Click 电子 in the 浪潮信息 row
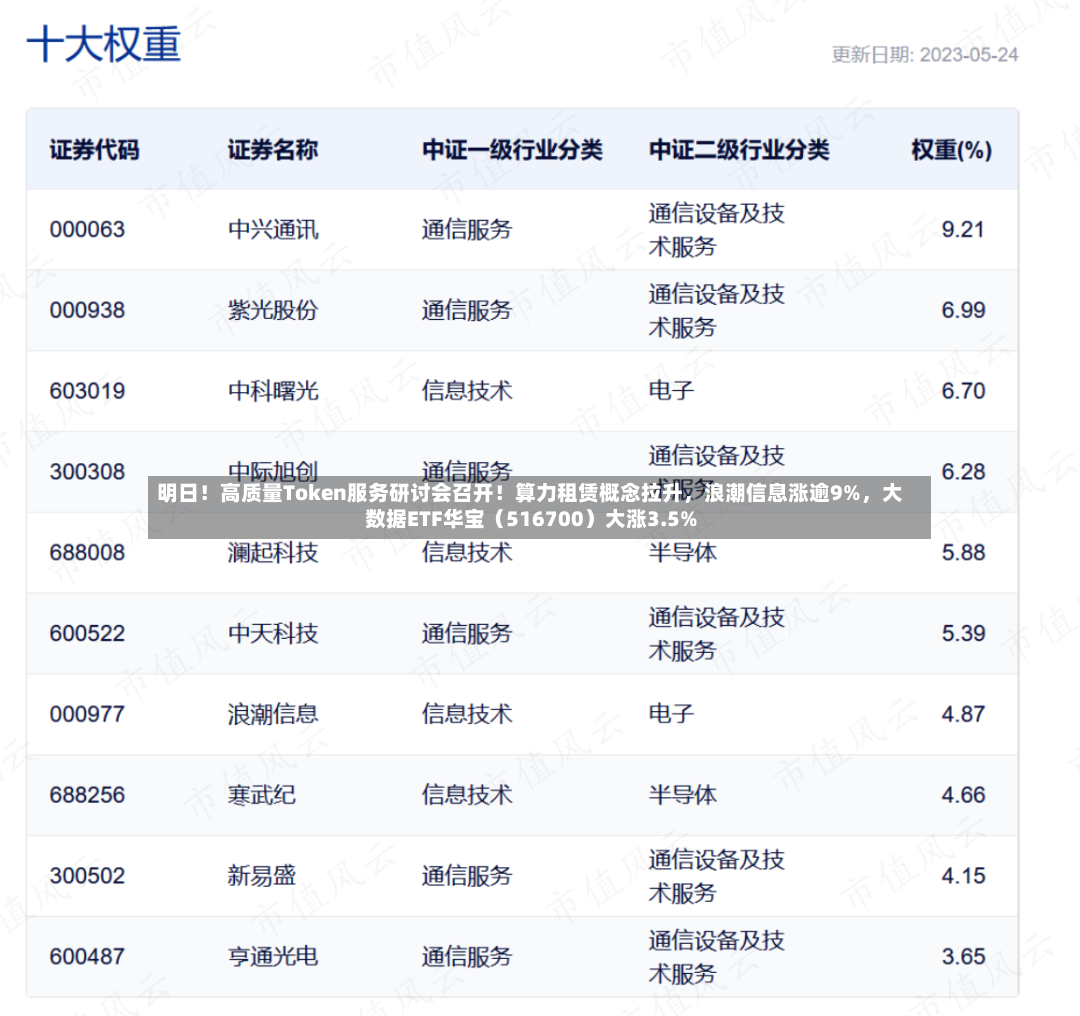Image resolution: width=1080 pixels, height=1016 pixels. [671, 714]
